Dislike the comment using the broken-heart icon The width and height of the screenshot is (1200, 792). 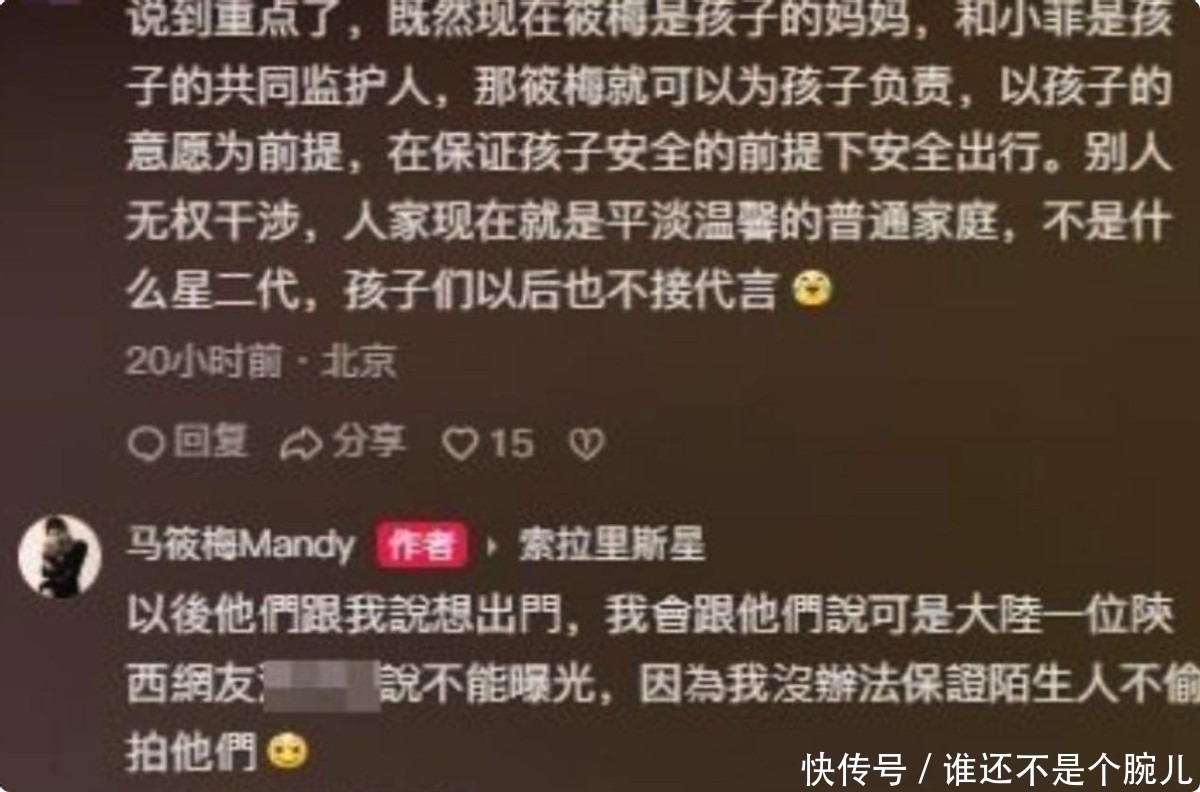tap(585, 444)
